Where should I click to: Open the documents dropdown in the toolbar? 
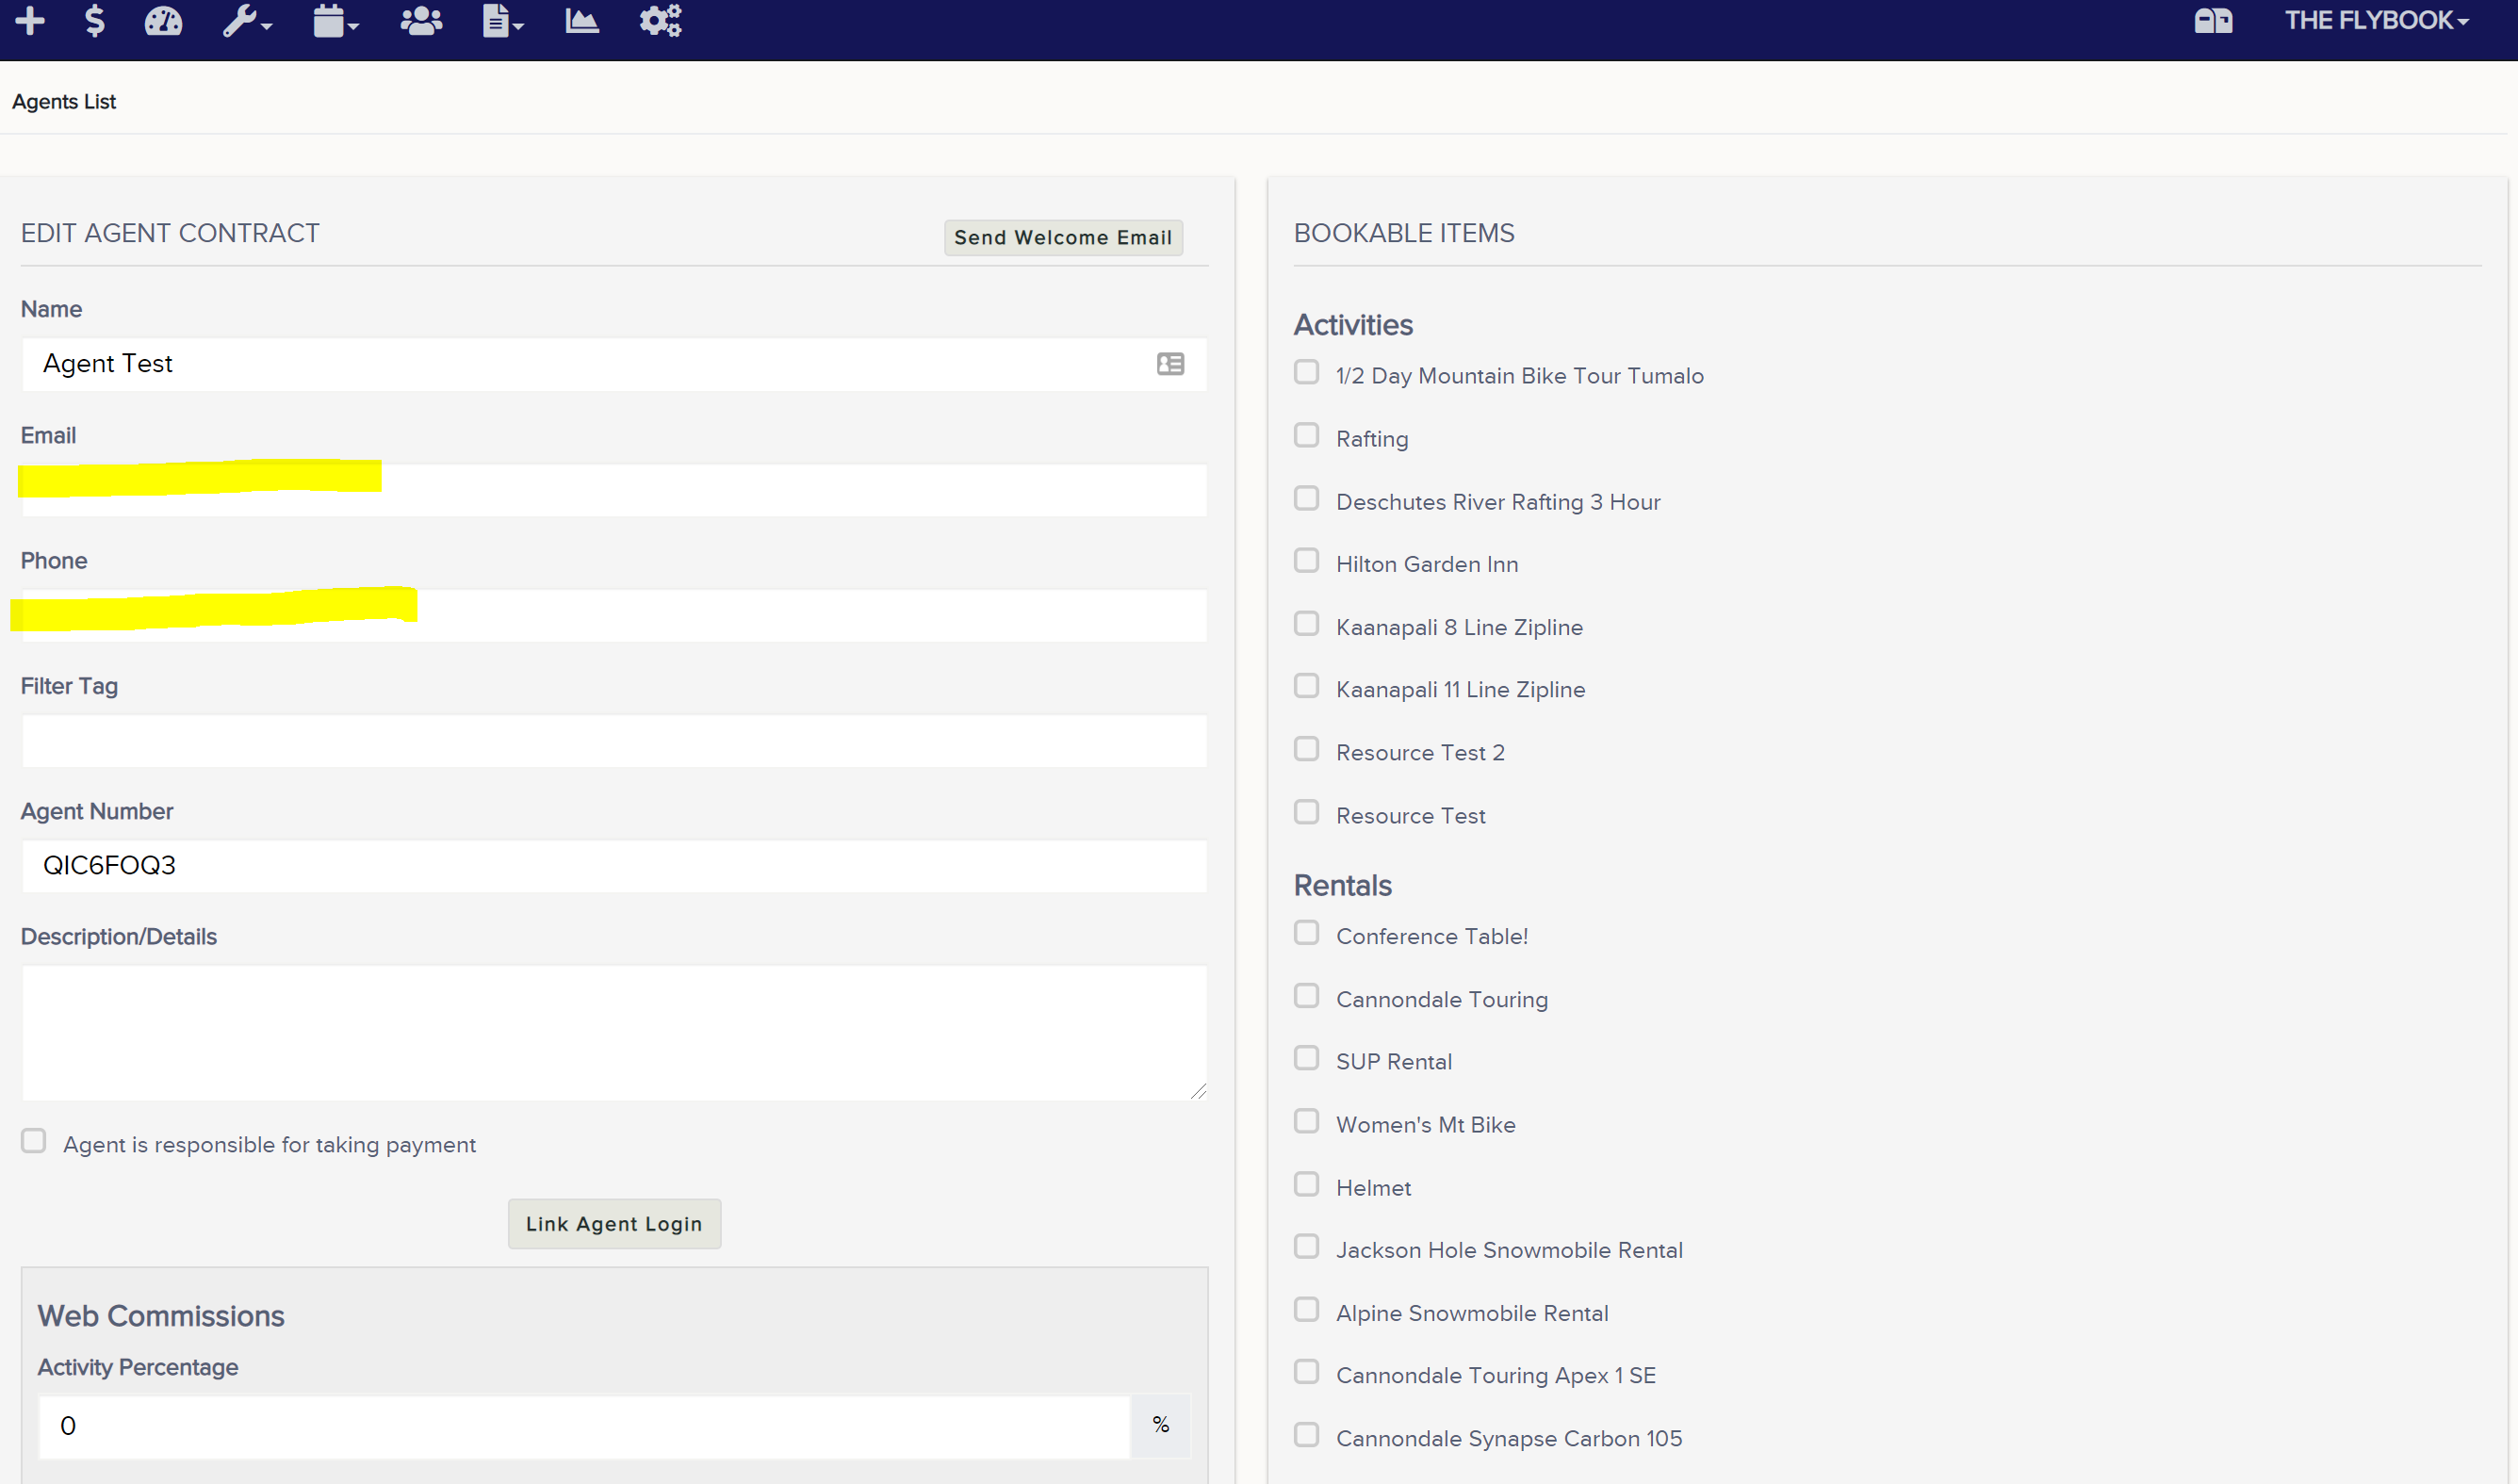point(502,20)
